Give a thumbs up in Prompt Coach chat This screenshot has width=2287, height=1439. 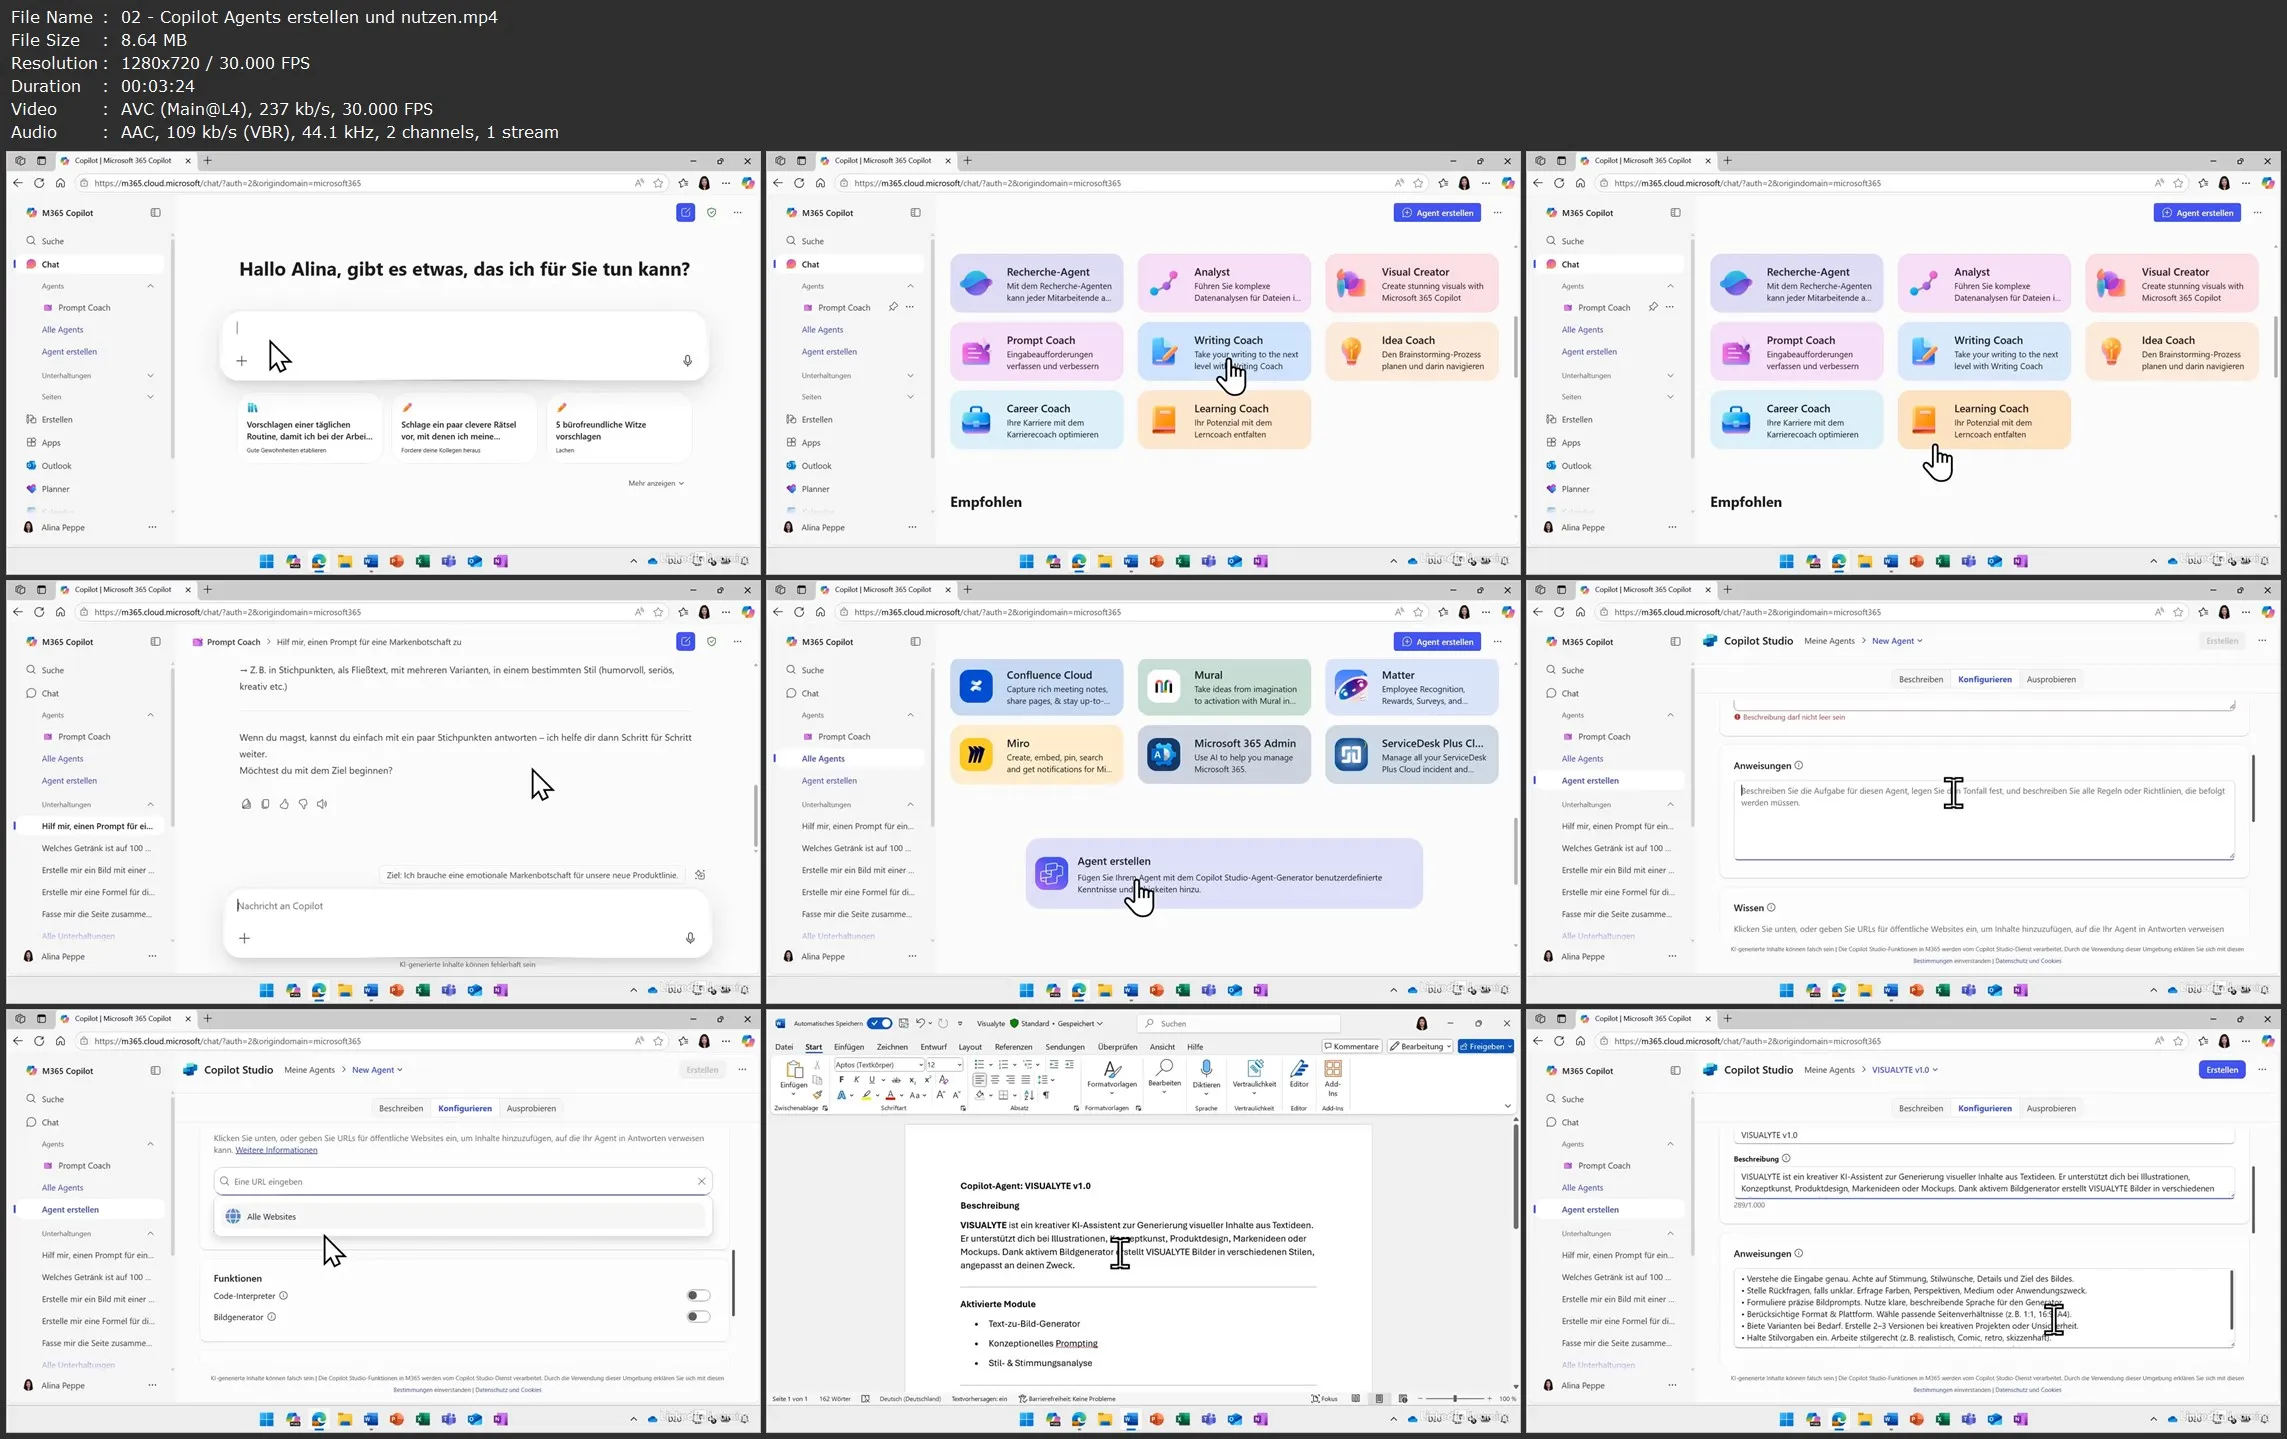click(x=284, y=804)
